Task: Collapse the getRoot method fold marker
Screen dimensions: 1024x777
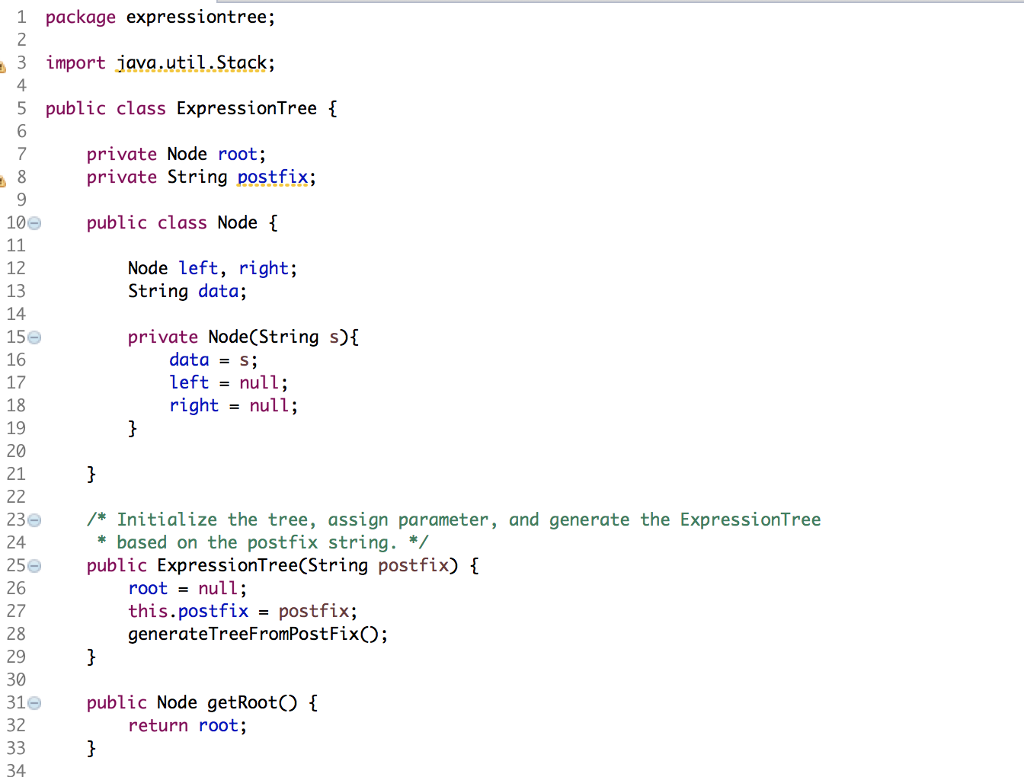Action: pyautogui.click(x=35, y=702)
